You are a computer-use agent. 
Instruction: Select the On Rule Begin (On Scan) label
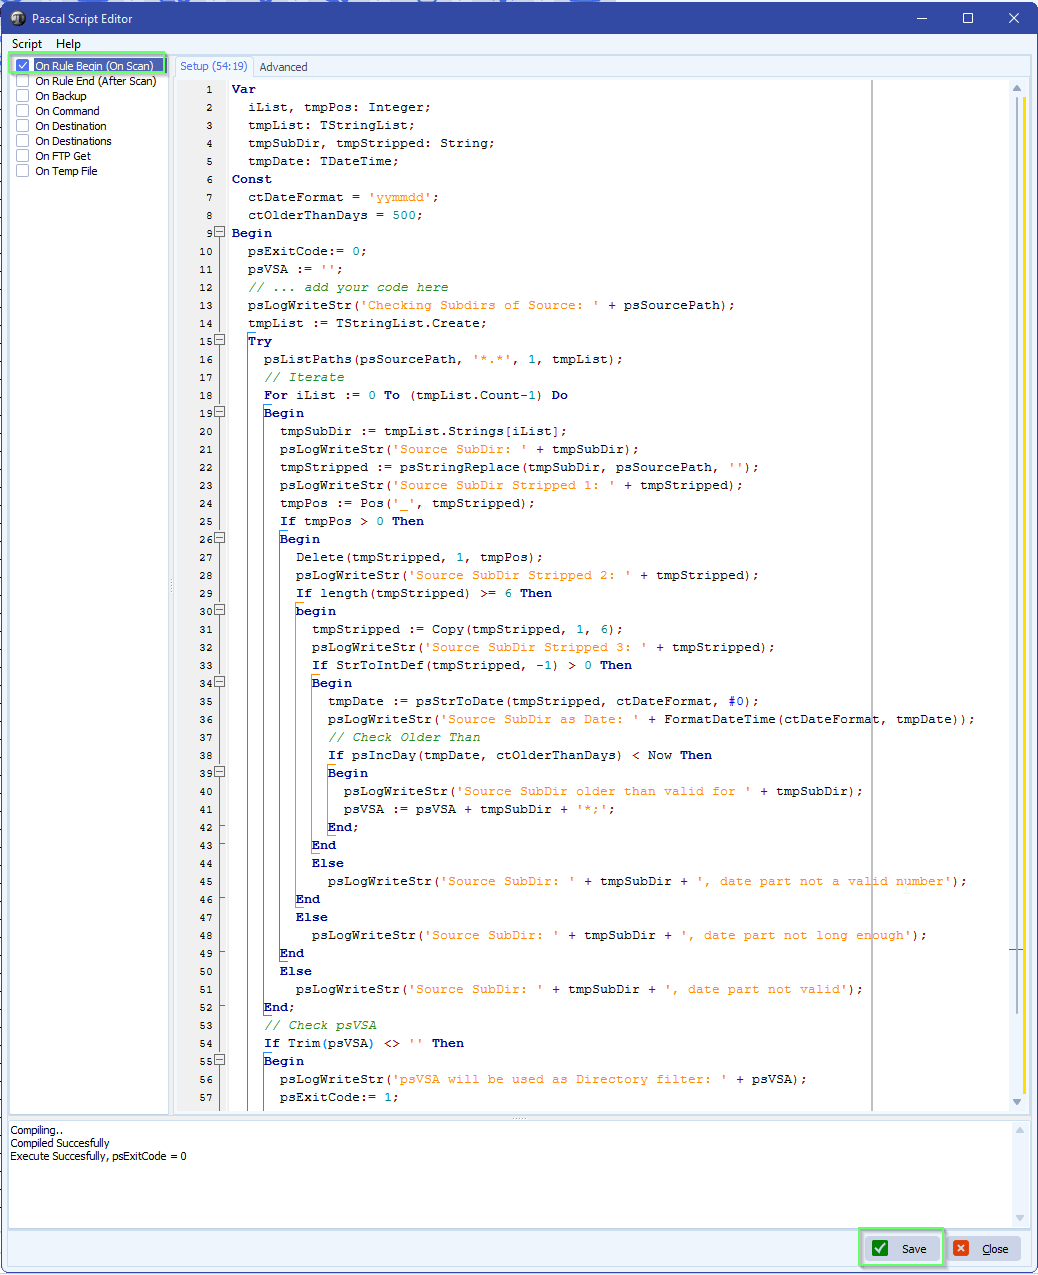coord(94,66)
